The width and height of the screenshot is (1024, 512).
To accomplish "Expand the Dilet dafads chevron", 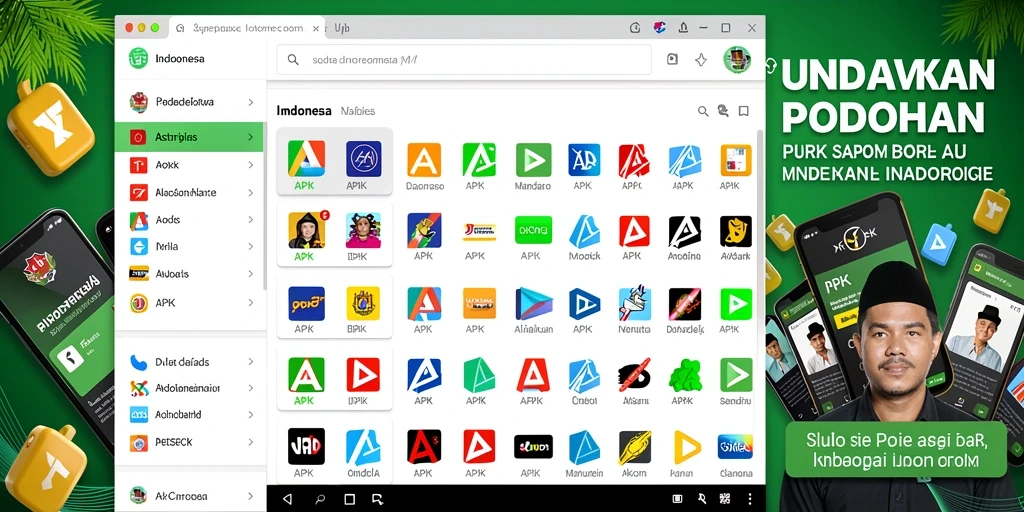I will point(250,362).
